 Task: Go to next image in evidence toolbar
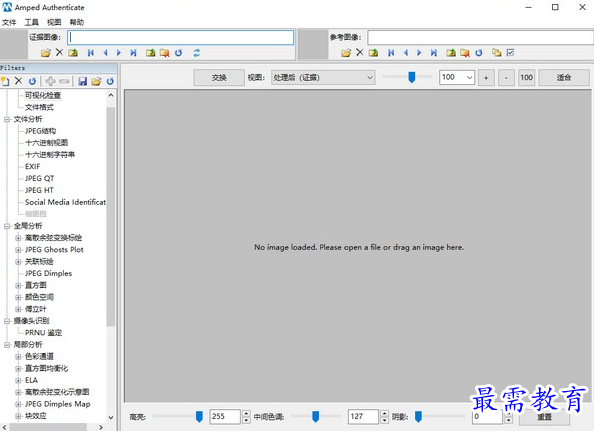119,53
